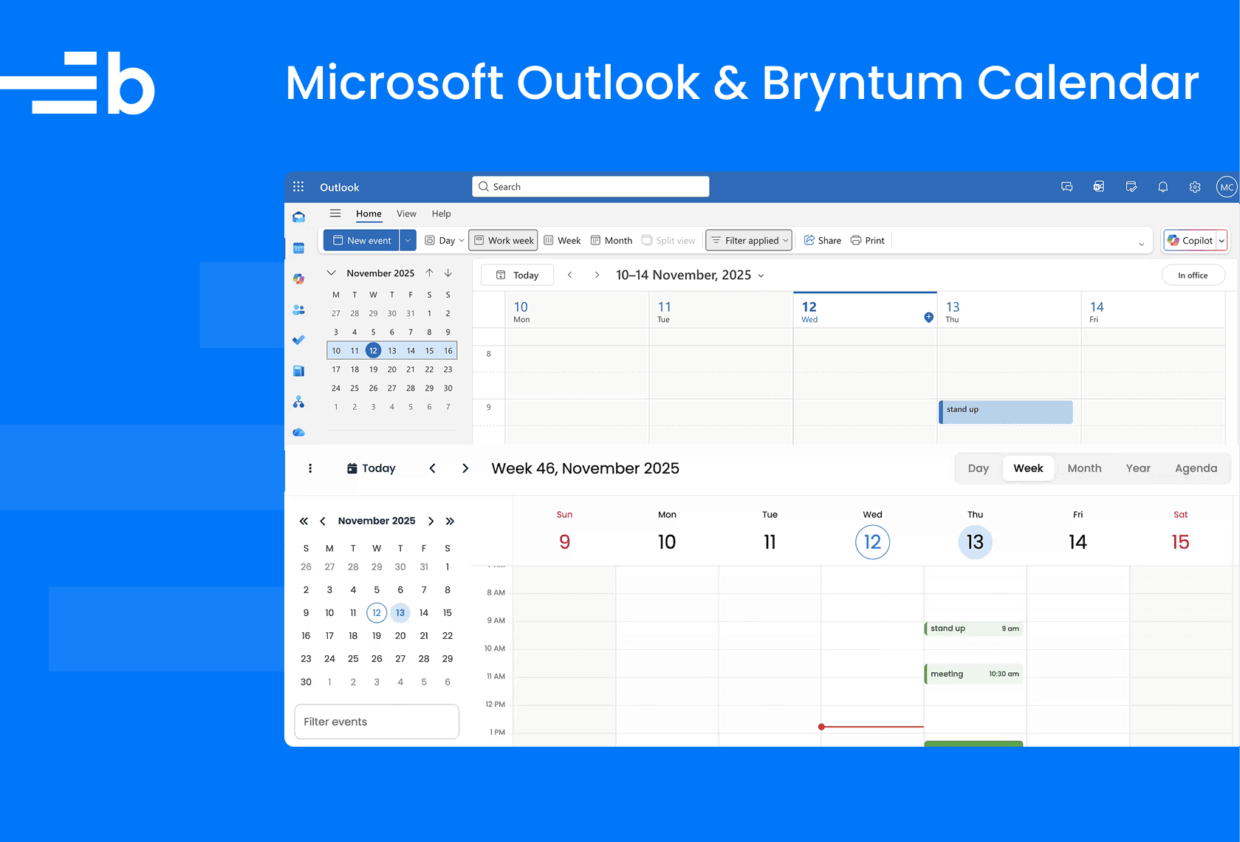Screen dimensions: 1240x842
Task: Open Outlook settings gear
Action: 1194,187
